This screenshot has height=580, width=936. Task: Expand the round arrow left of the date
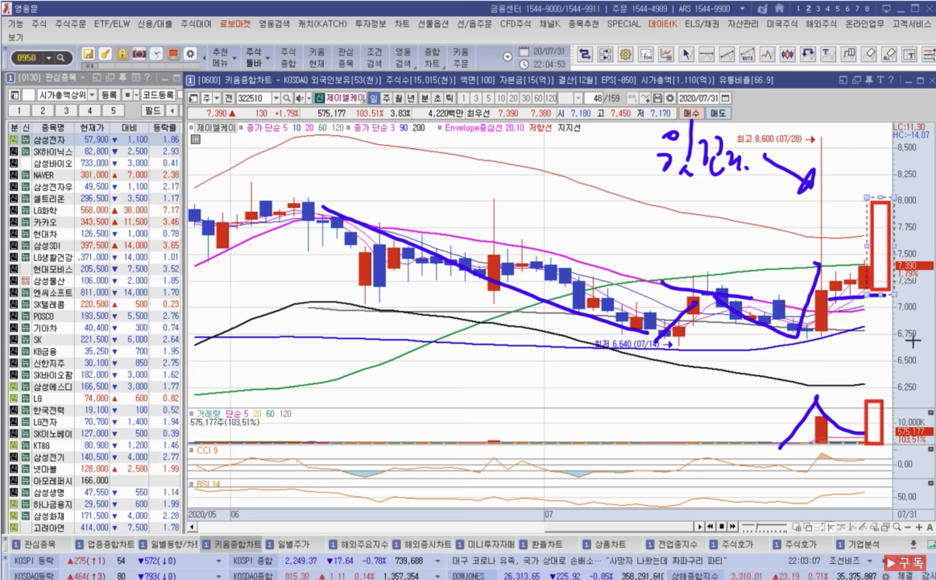coord(507,57)
